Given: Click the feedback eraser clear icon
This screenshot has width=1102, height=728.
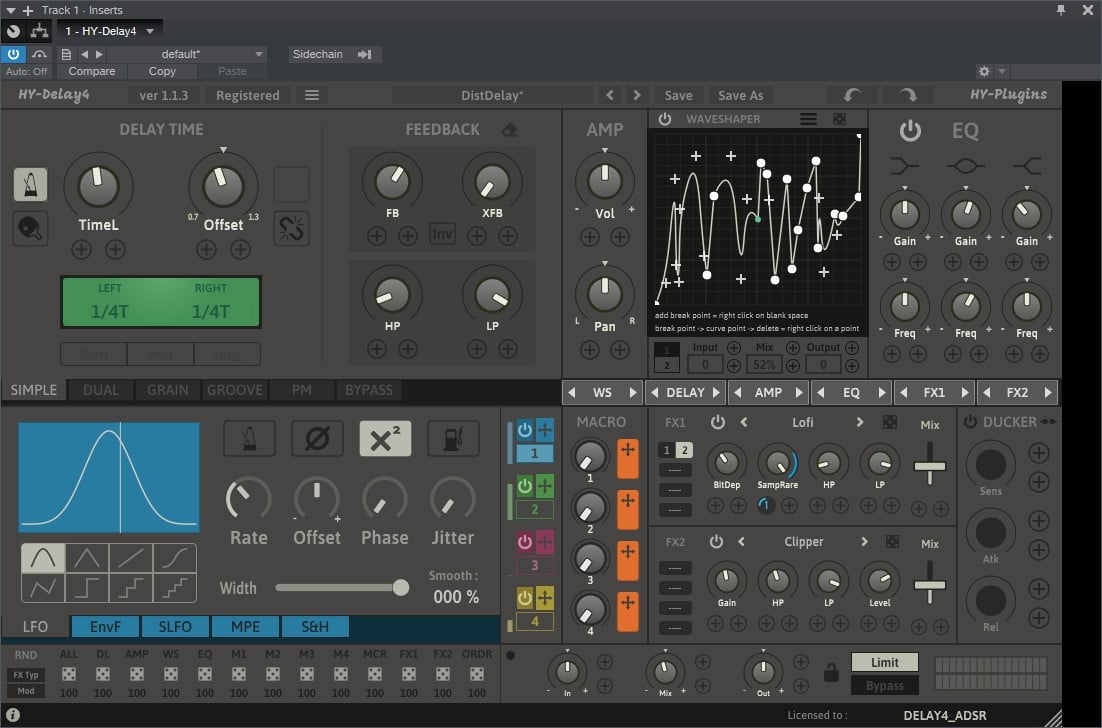Looking at the screenshot, I should point(509,129).
